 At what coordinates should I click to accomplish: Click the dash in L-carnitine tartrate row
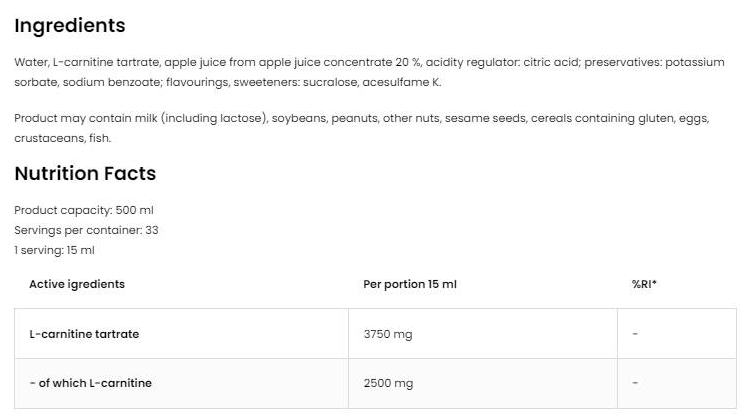[x=635, y=334]
